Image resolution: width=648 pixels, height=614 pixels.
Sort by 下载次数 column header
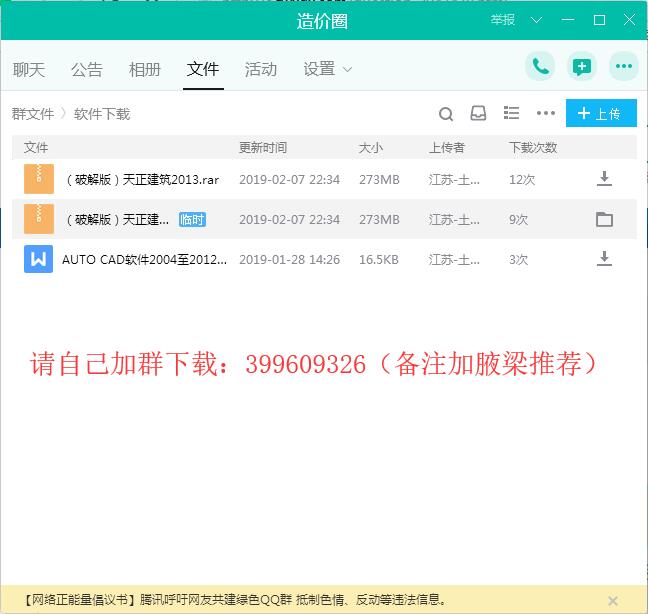pos(533,148)
